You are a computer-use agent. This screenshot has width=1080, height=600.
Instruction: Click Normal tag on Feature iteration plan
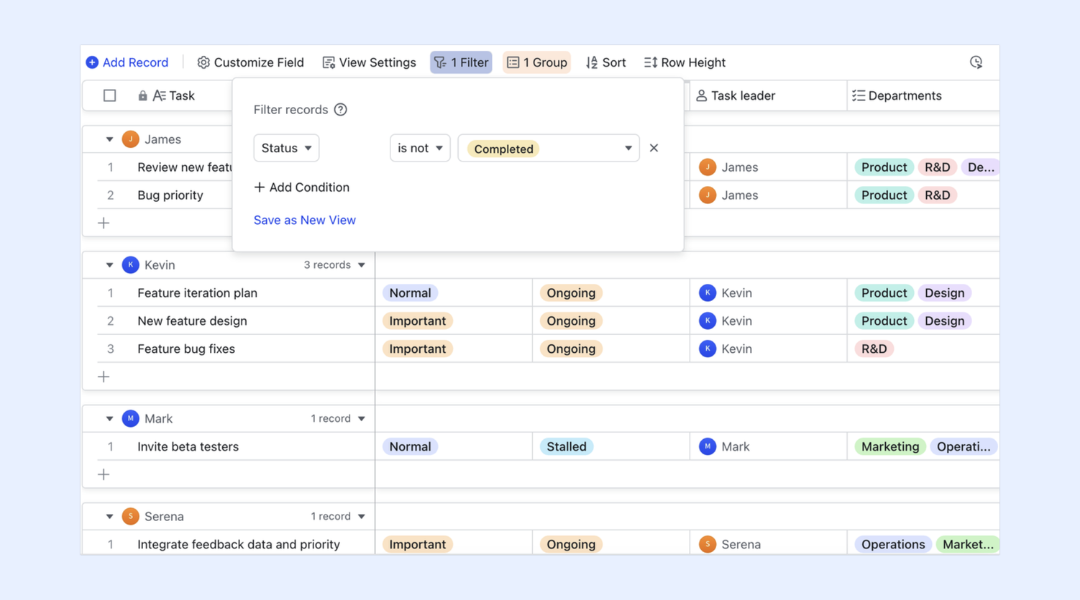[x=410, y=293]
